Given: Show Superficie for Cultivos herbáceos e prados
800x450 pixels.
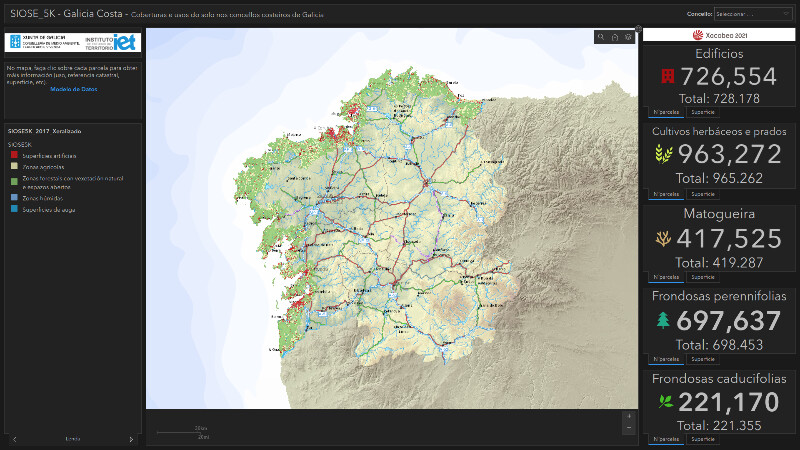Looking at the screenshot, I should 702,194.
